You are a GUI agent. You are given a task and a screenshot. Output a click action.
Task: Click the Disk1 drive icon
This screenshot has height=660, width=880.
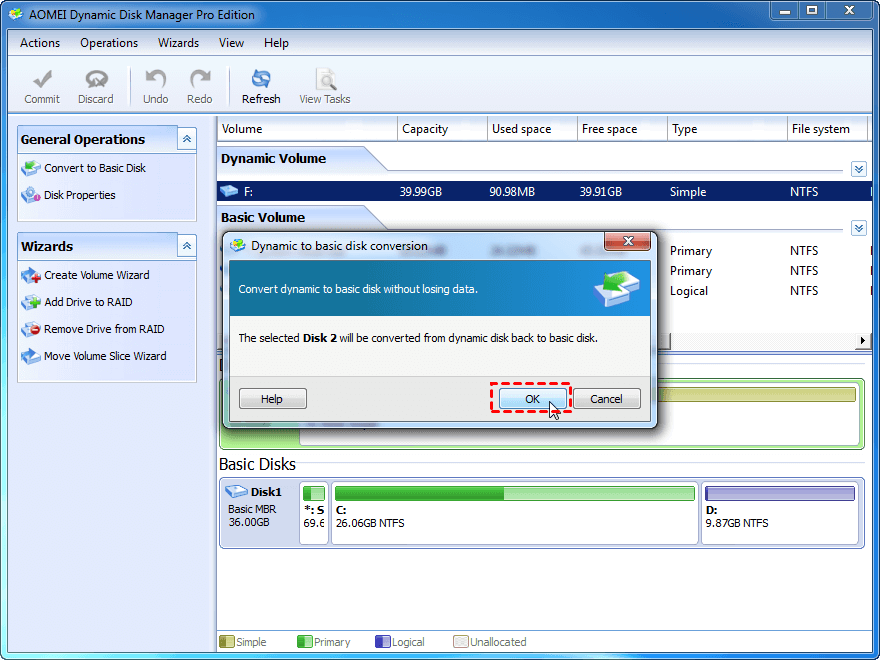(x=236, y=492)
